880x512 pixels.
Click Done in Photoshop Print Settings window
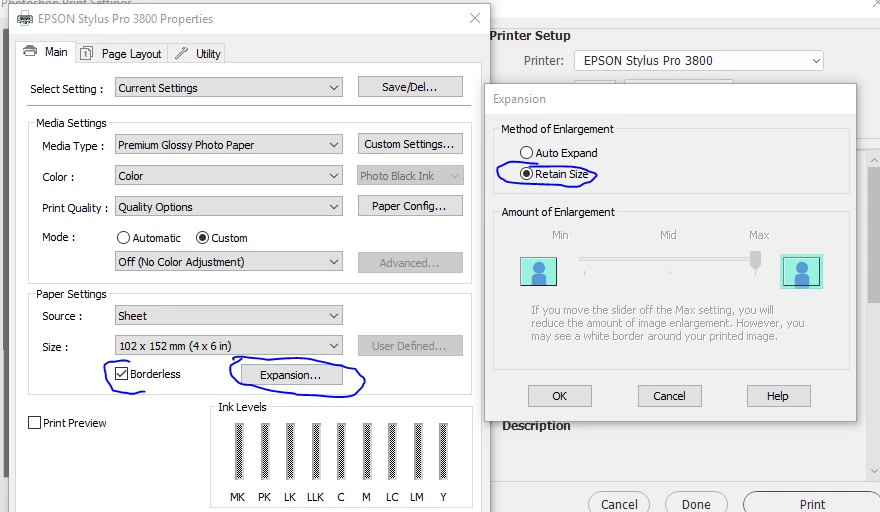tap(696, 504)
